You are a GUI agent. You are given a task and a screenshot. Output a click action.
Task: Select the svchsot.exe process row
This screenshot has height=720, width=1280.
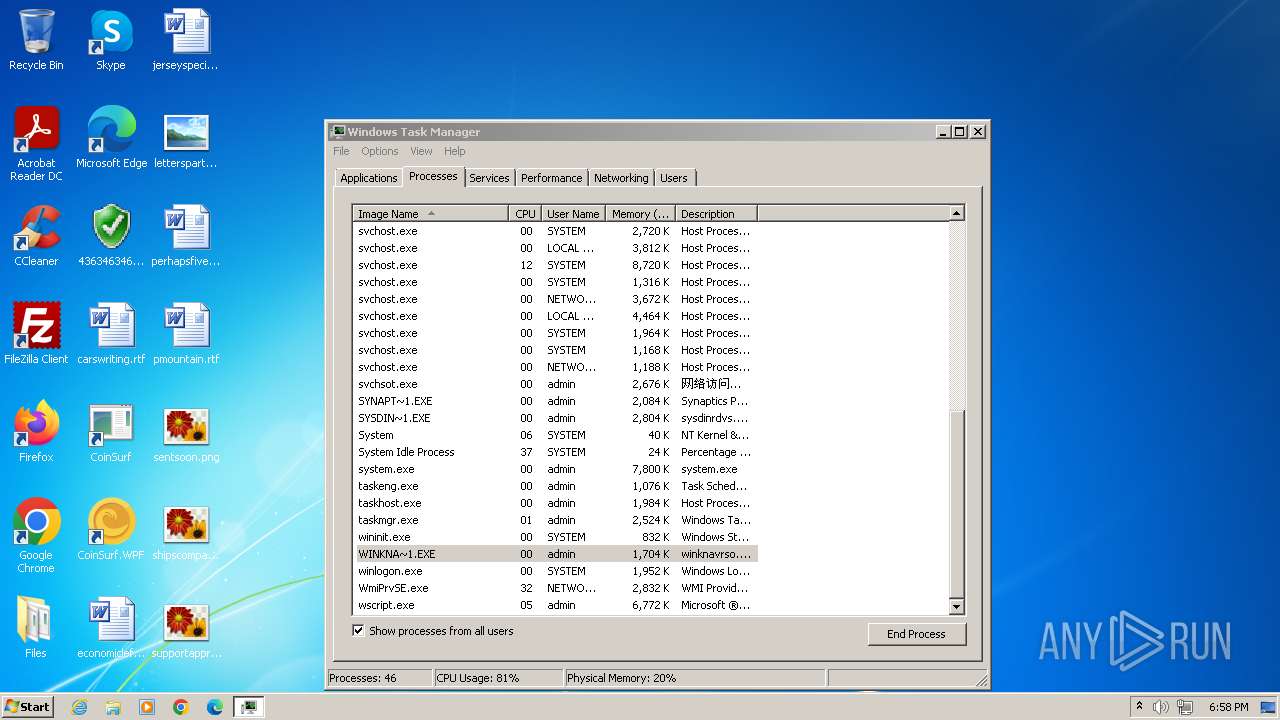click(555, 384)
